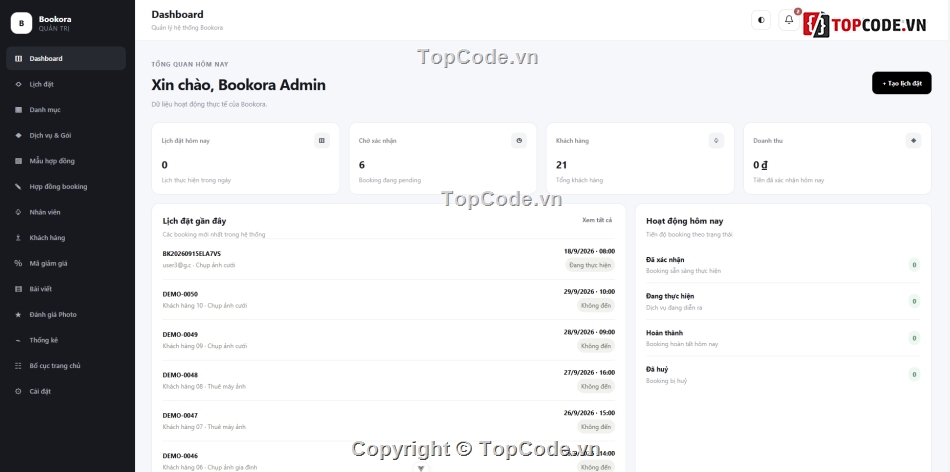Go to Khách hàng page in sidebar
The image size is (950, 472).
coord(66,238)
